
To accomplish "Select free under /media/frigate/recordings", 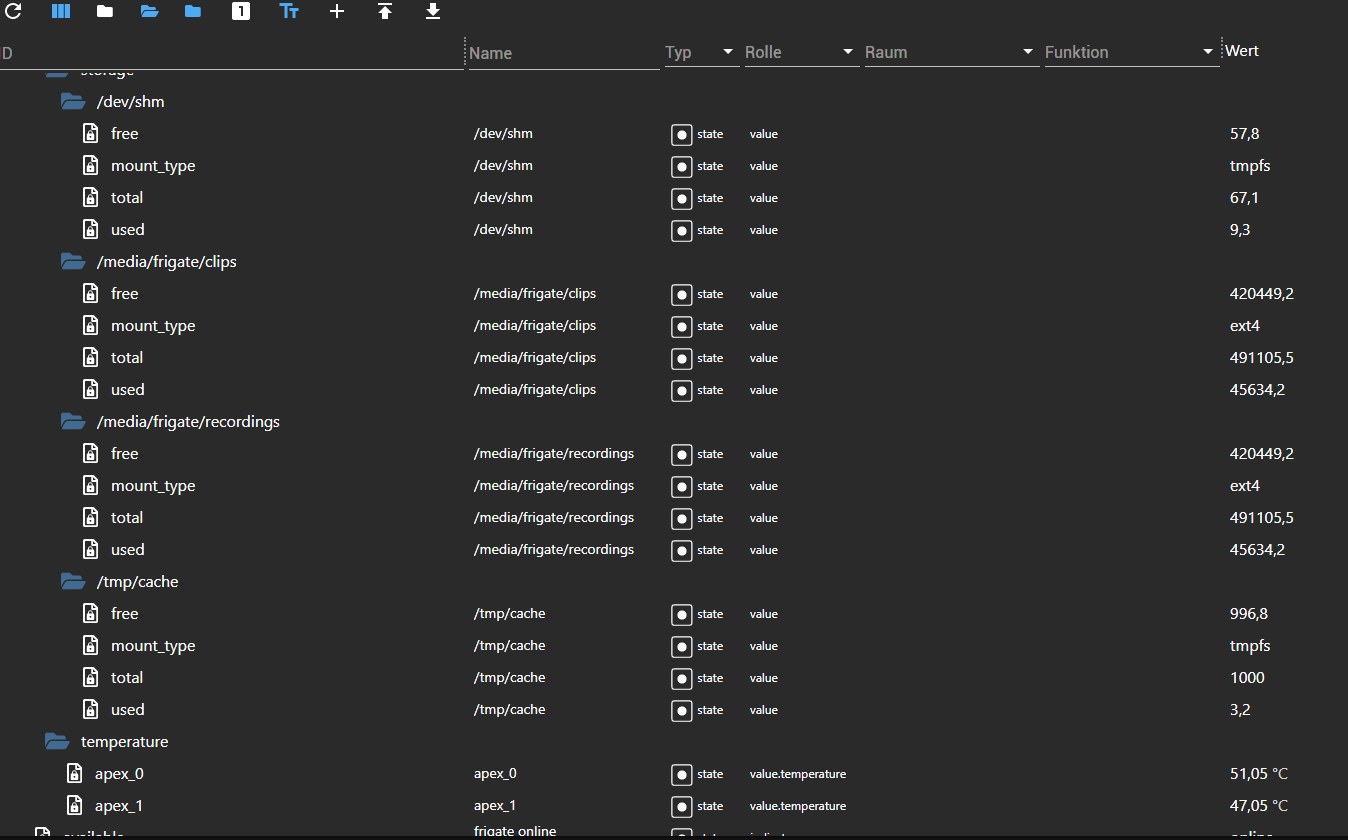I will (125, 454).
